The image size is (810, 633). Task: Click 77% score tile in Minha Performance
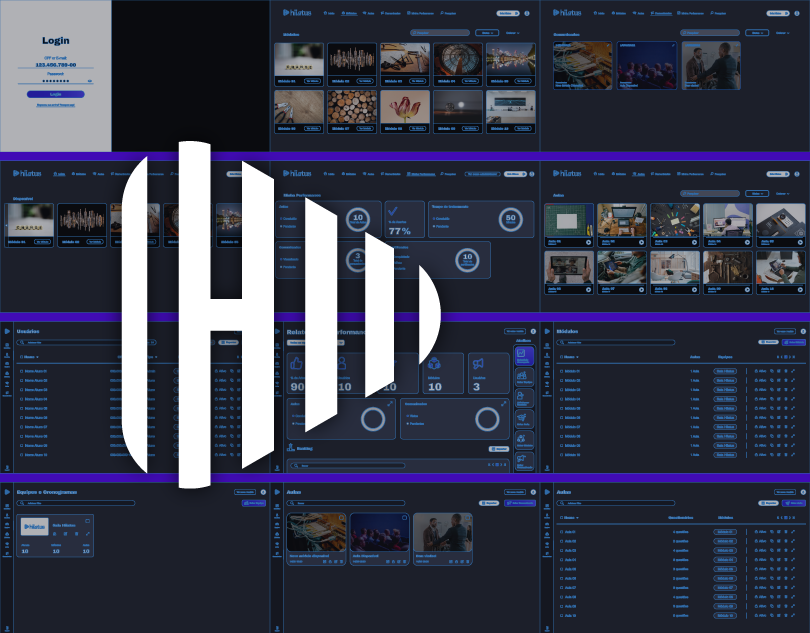(404, 219)
